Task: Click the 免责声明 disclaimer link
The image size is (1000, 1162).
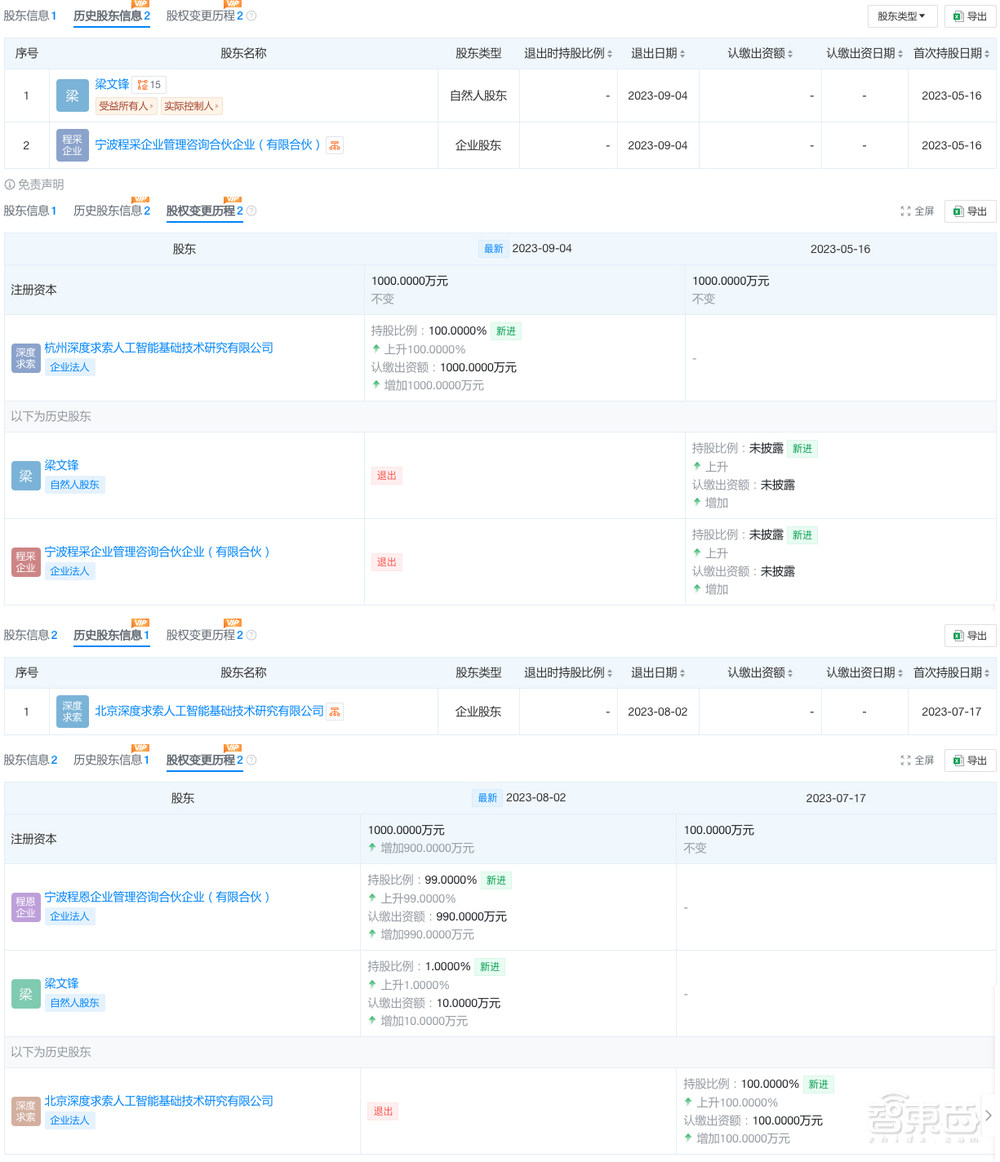Action: [x=37, y=184]
